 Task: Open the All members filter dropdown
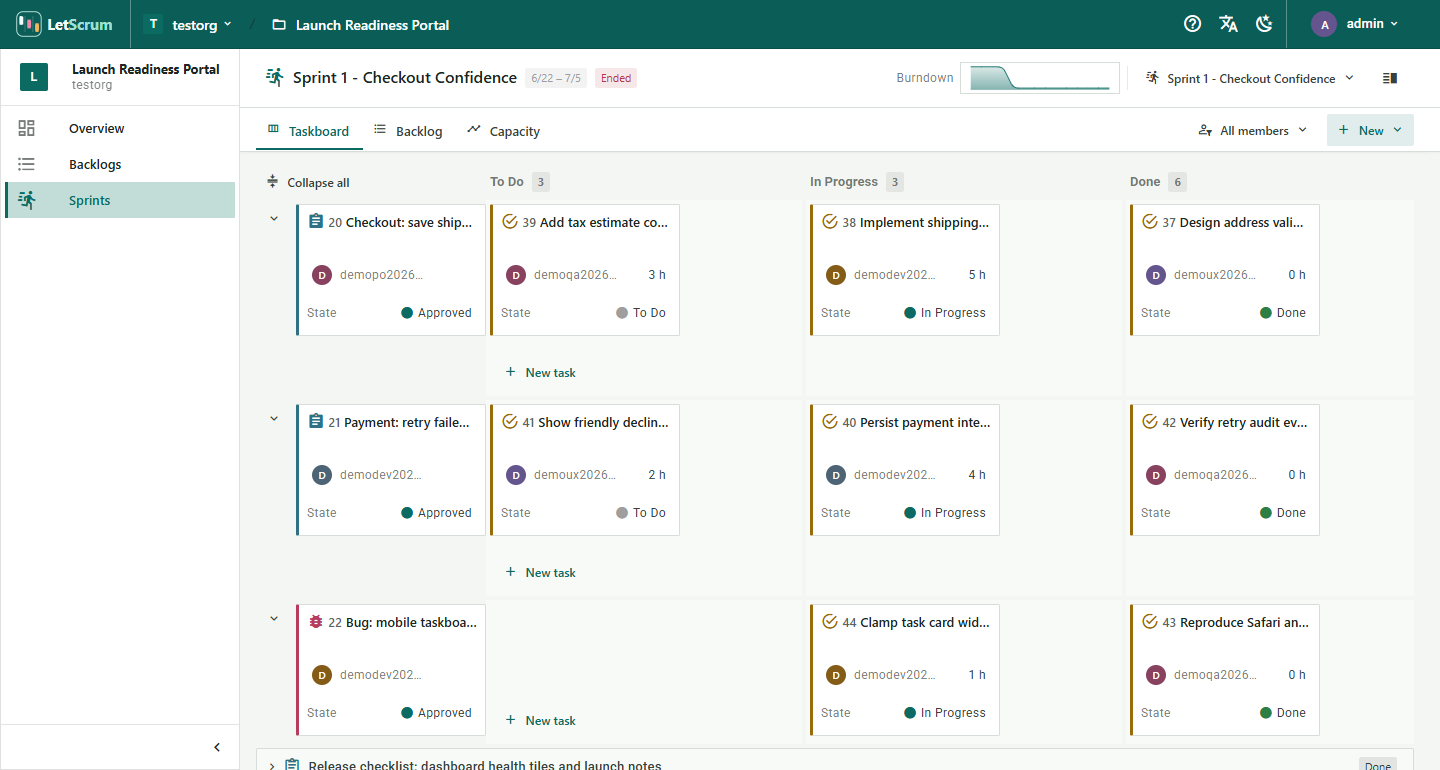point(1253,130)
